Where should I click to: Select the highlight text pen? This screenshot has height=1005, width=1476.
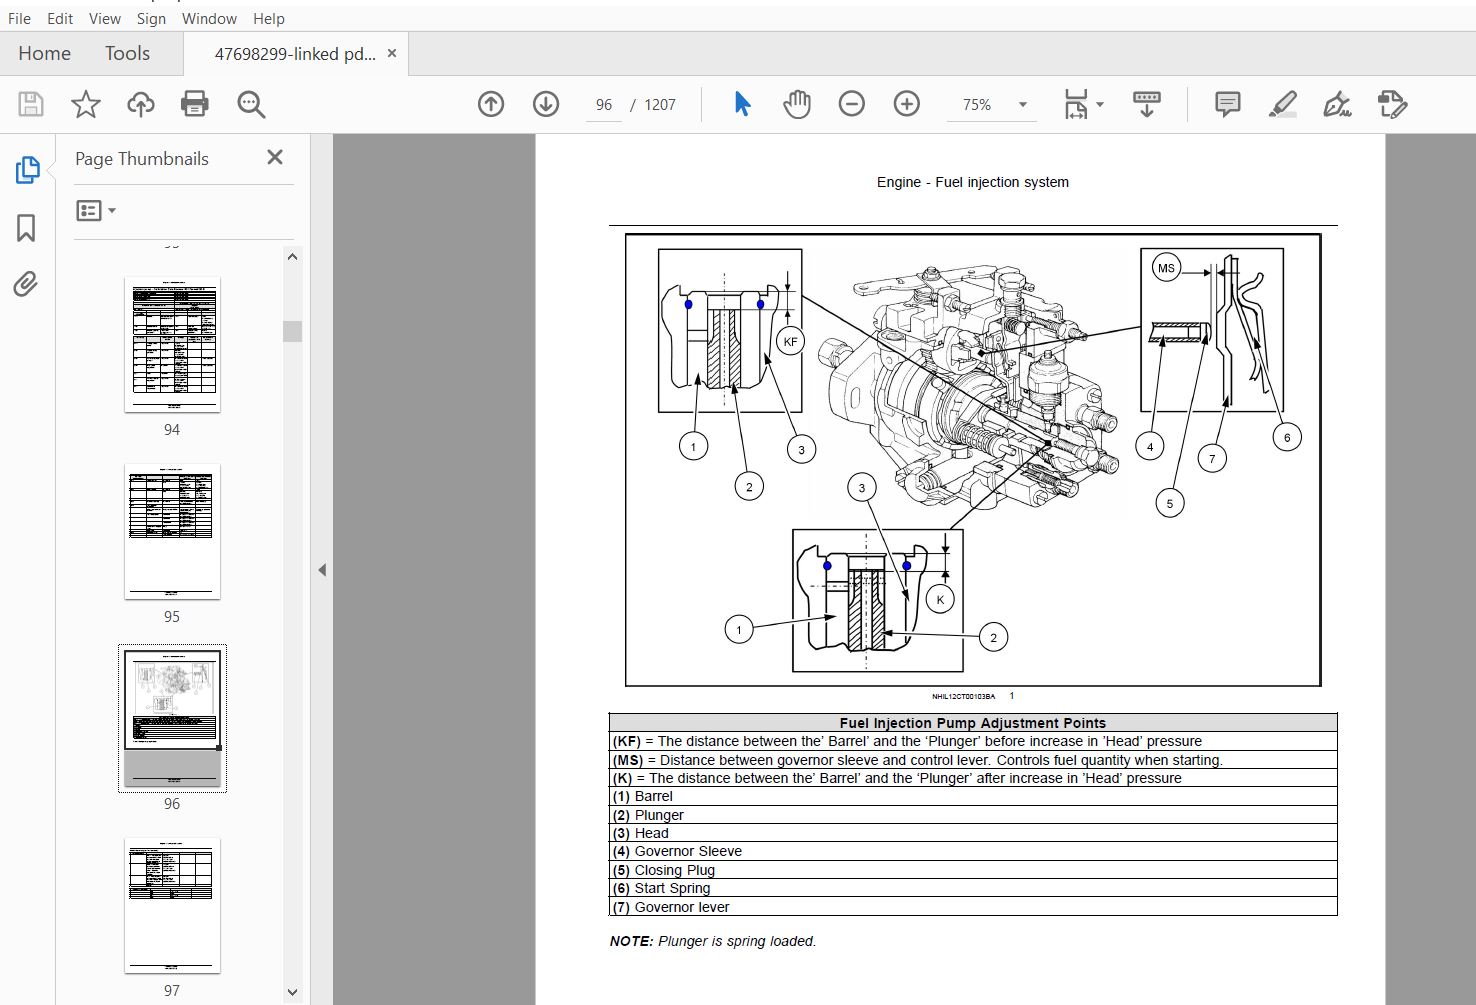1283,104
